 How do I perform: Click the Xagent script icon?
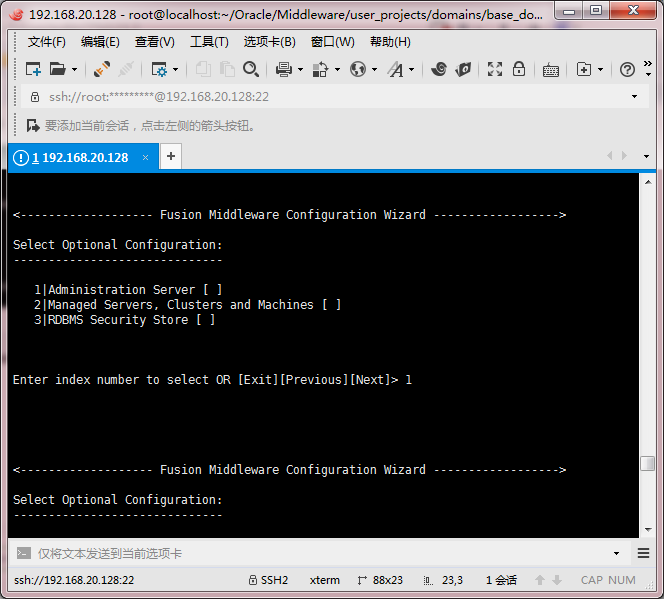(463, 69)
